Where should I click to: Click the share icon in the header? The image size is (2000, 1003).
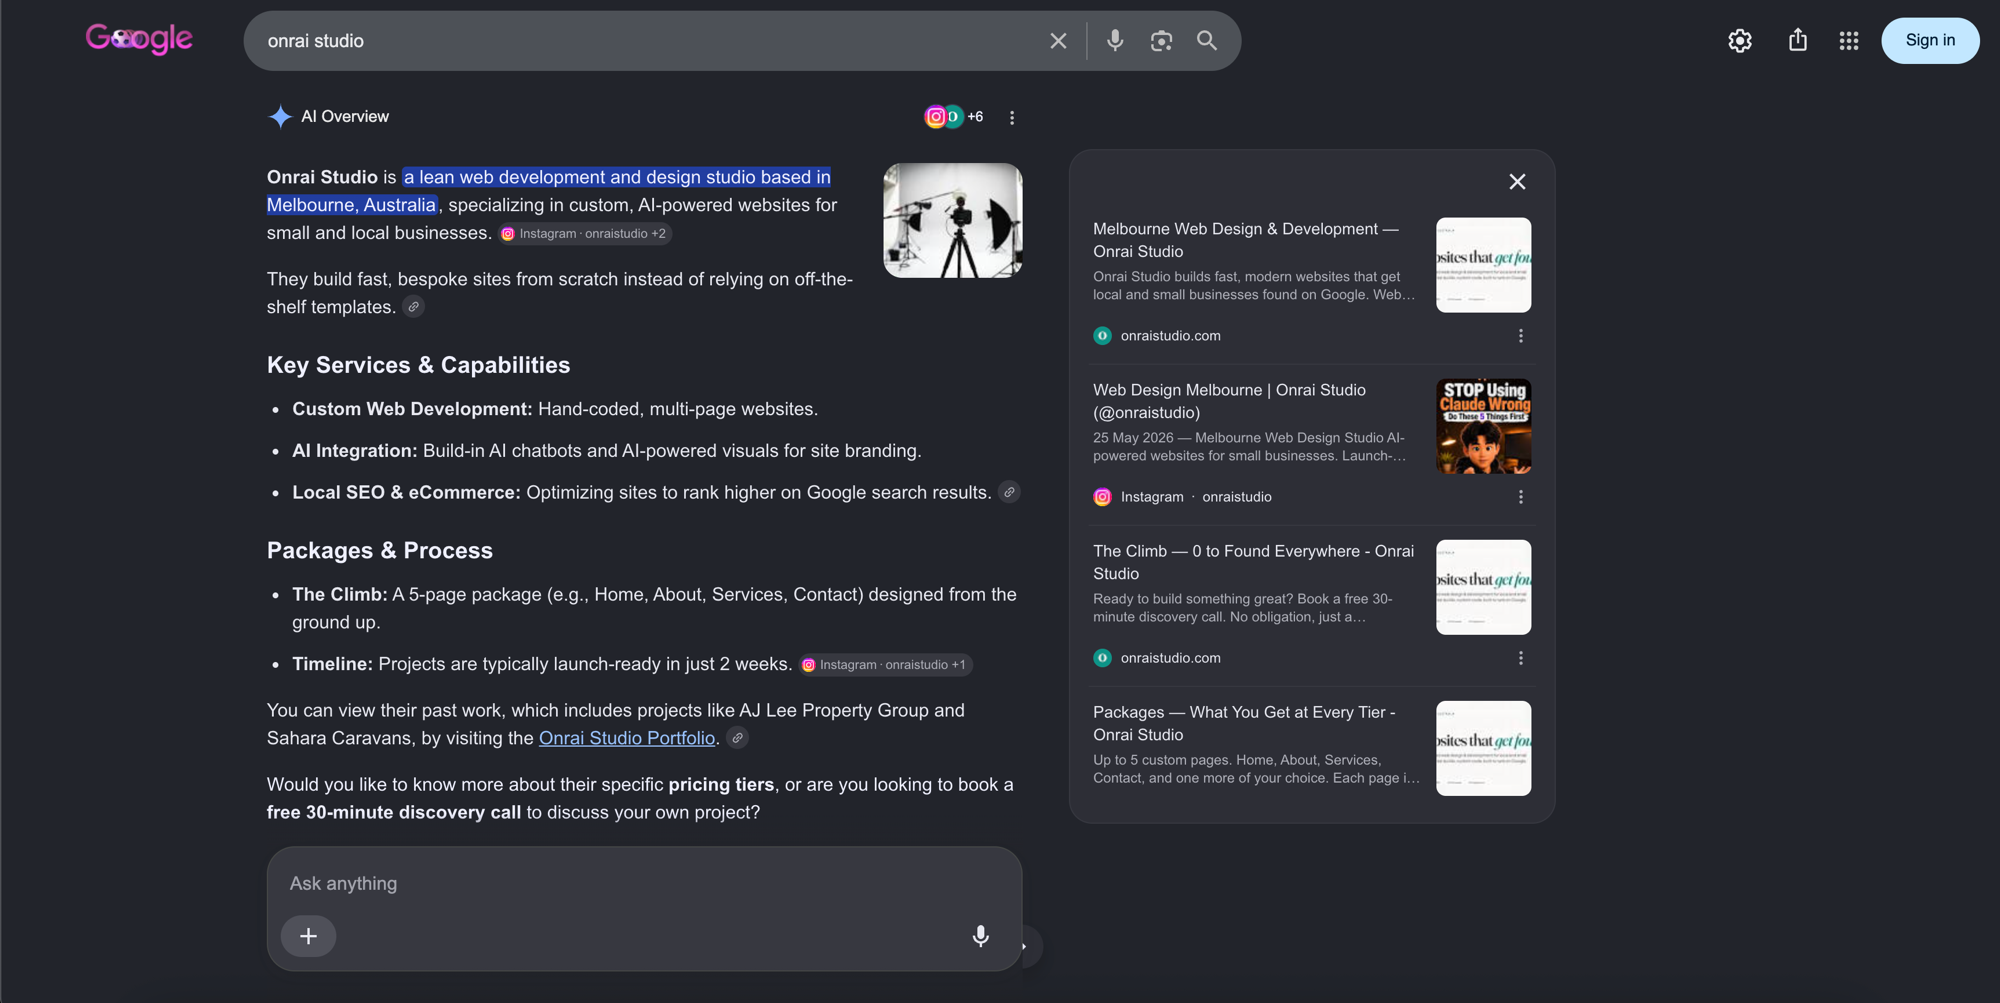(1798, 40)
